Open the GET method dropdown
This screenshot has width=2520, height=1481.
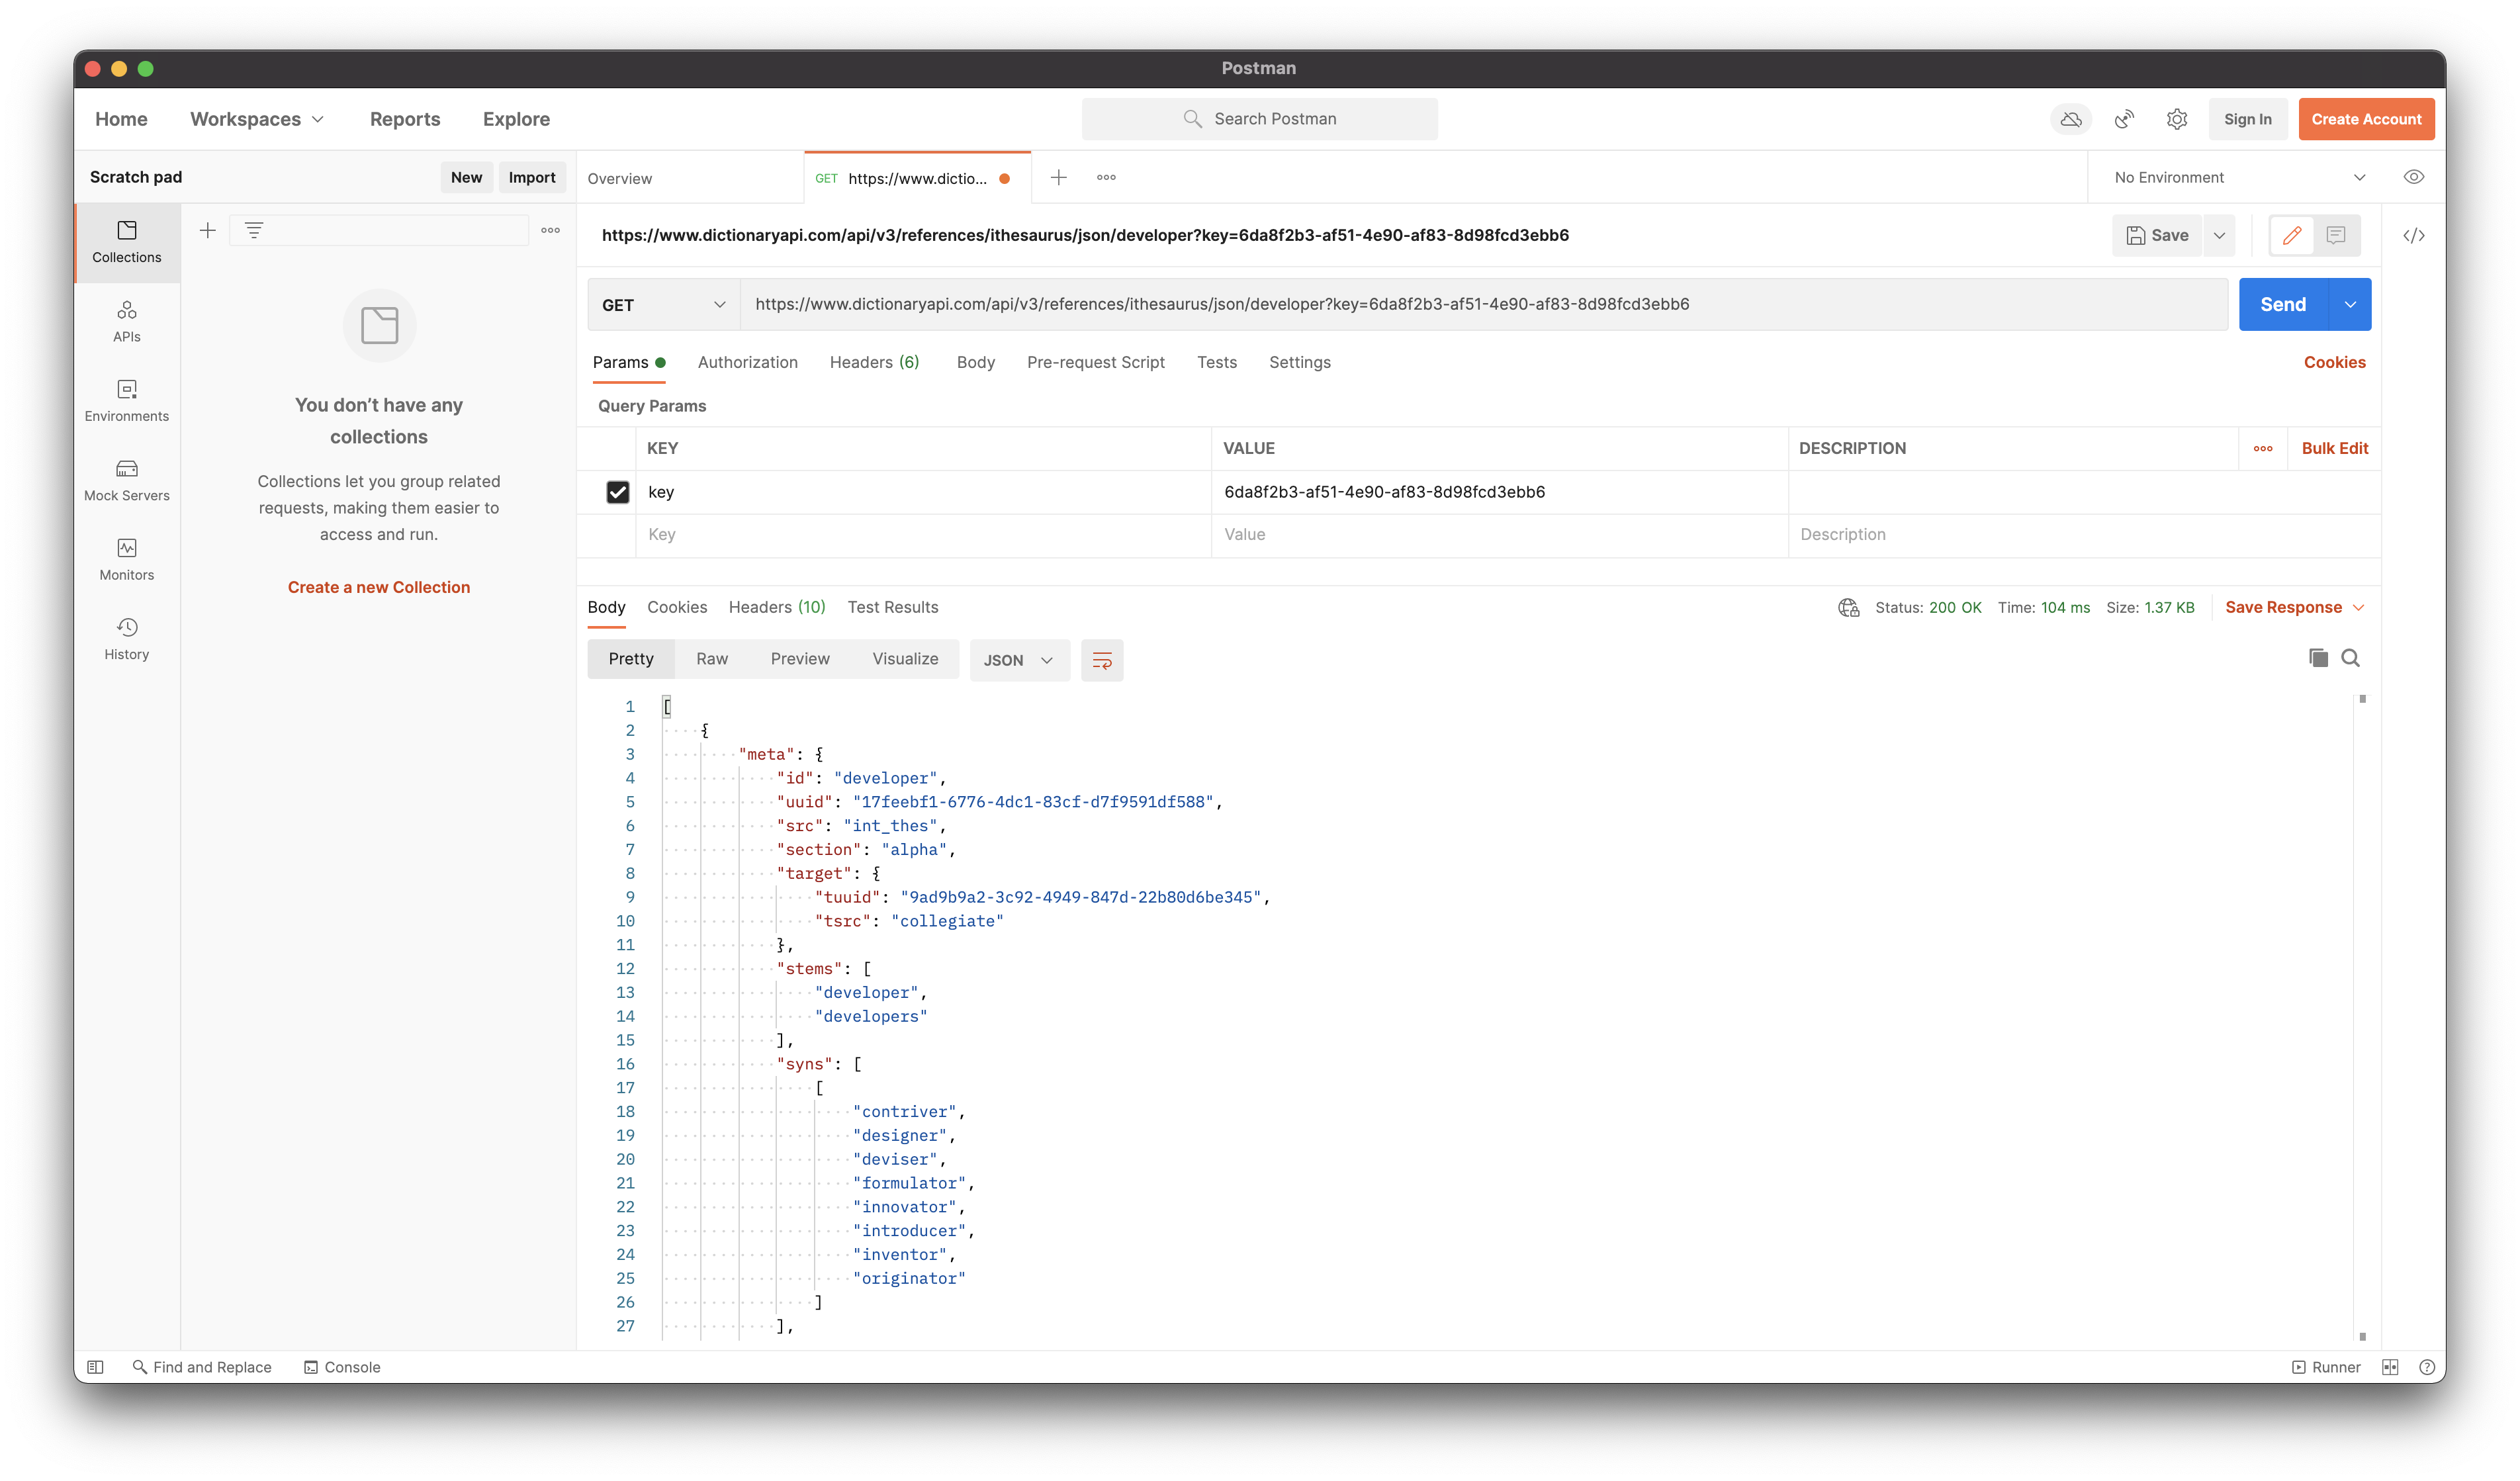(663, 305)
